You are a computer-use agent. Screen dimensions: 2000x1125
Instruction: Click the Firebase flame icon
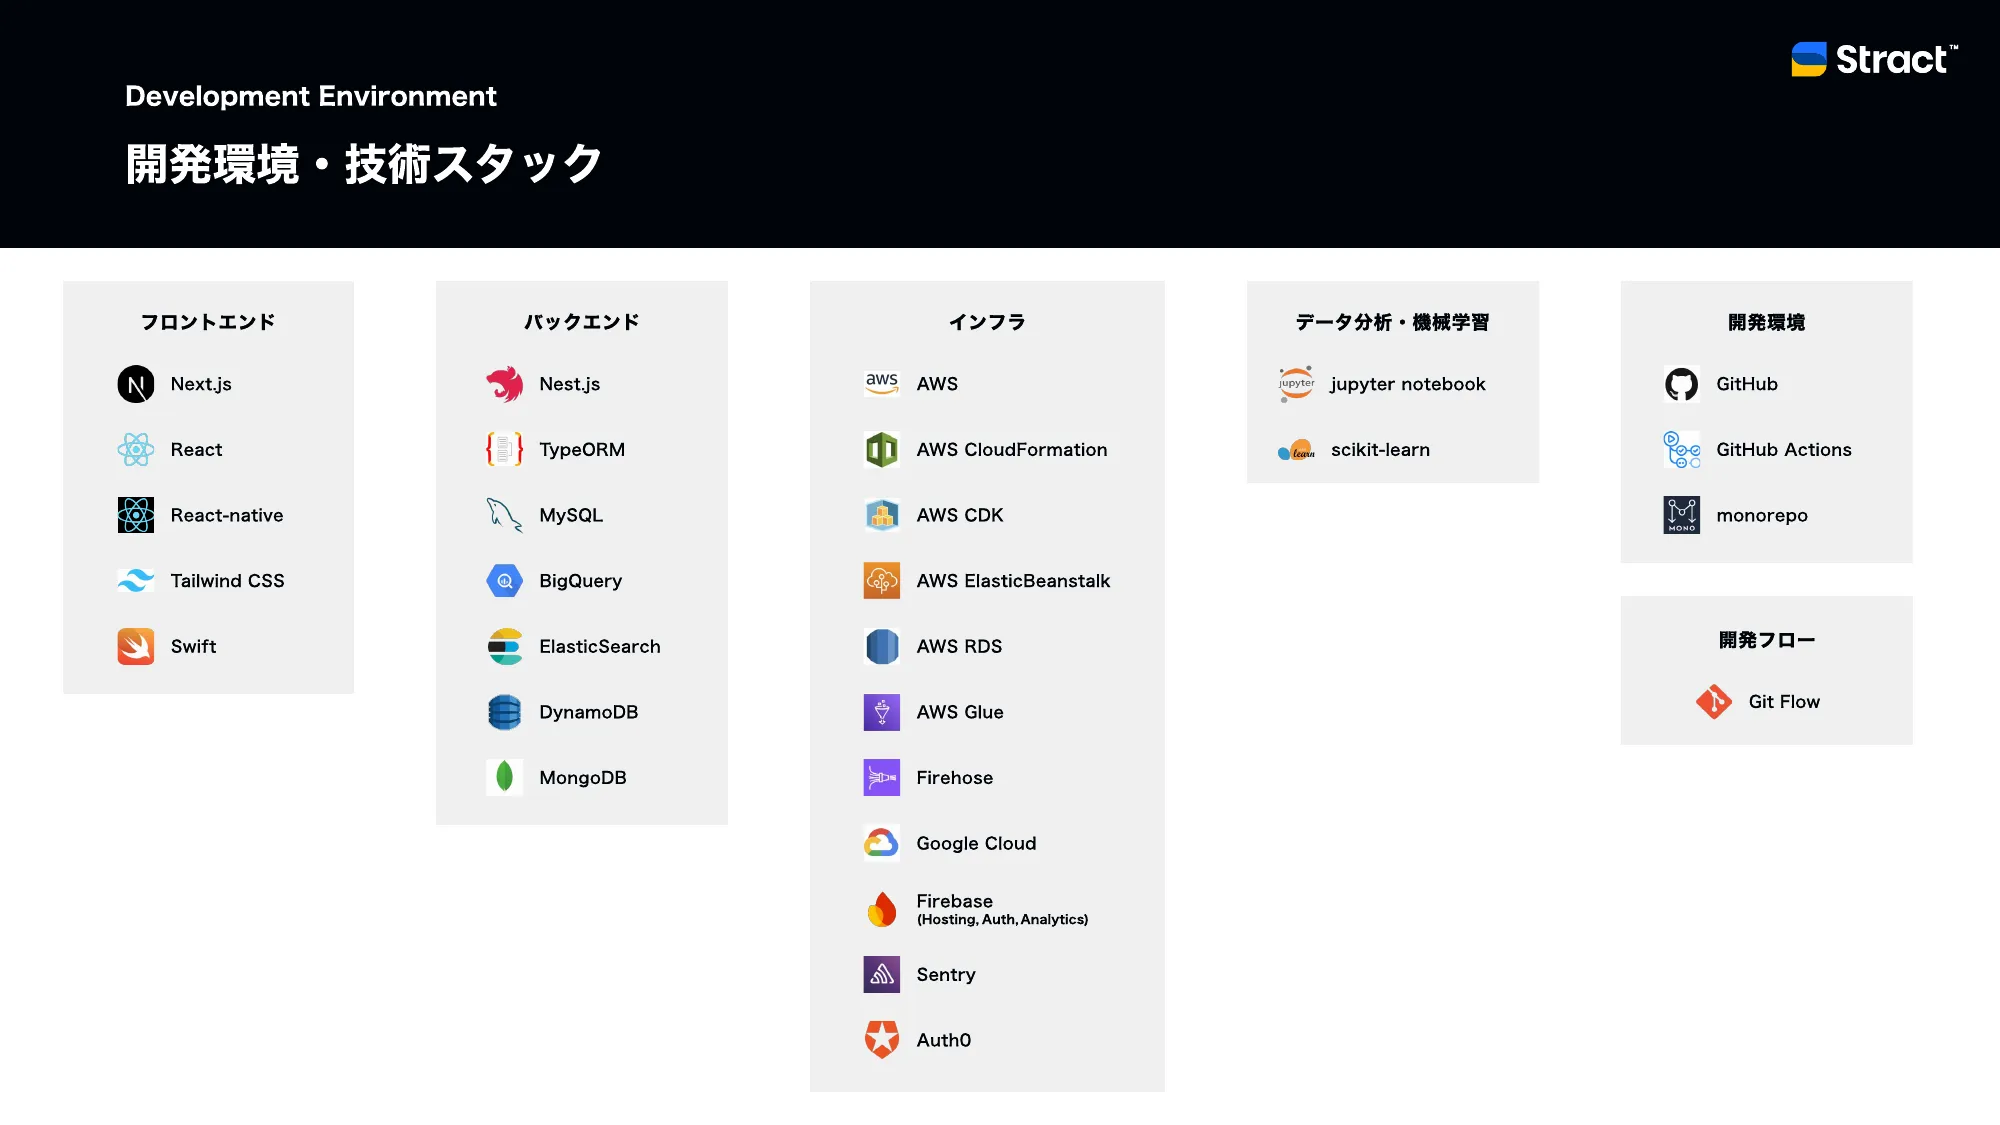point(882,909)
